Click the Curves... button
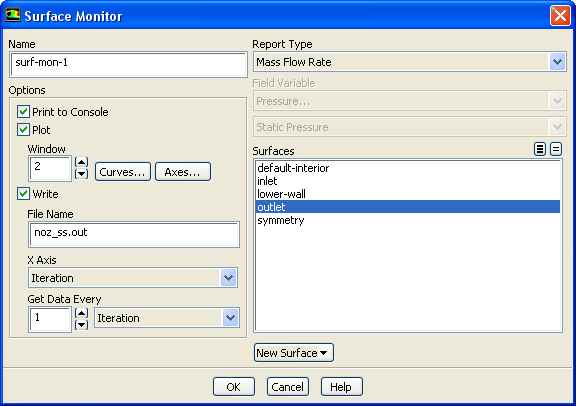This screenshot has width=576, height=406. (x=123, y=172)
